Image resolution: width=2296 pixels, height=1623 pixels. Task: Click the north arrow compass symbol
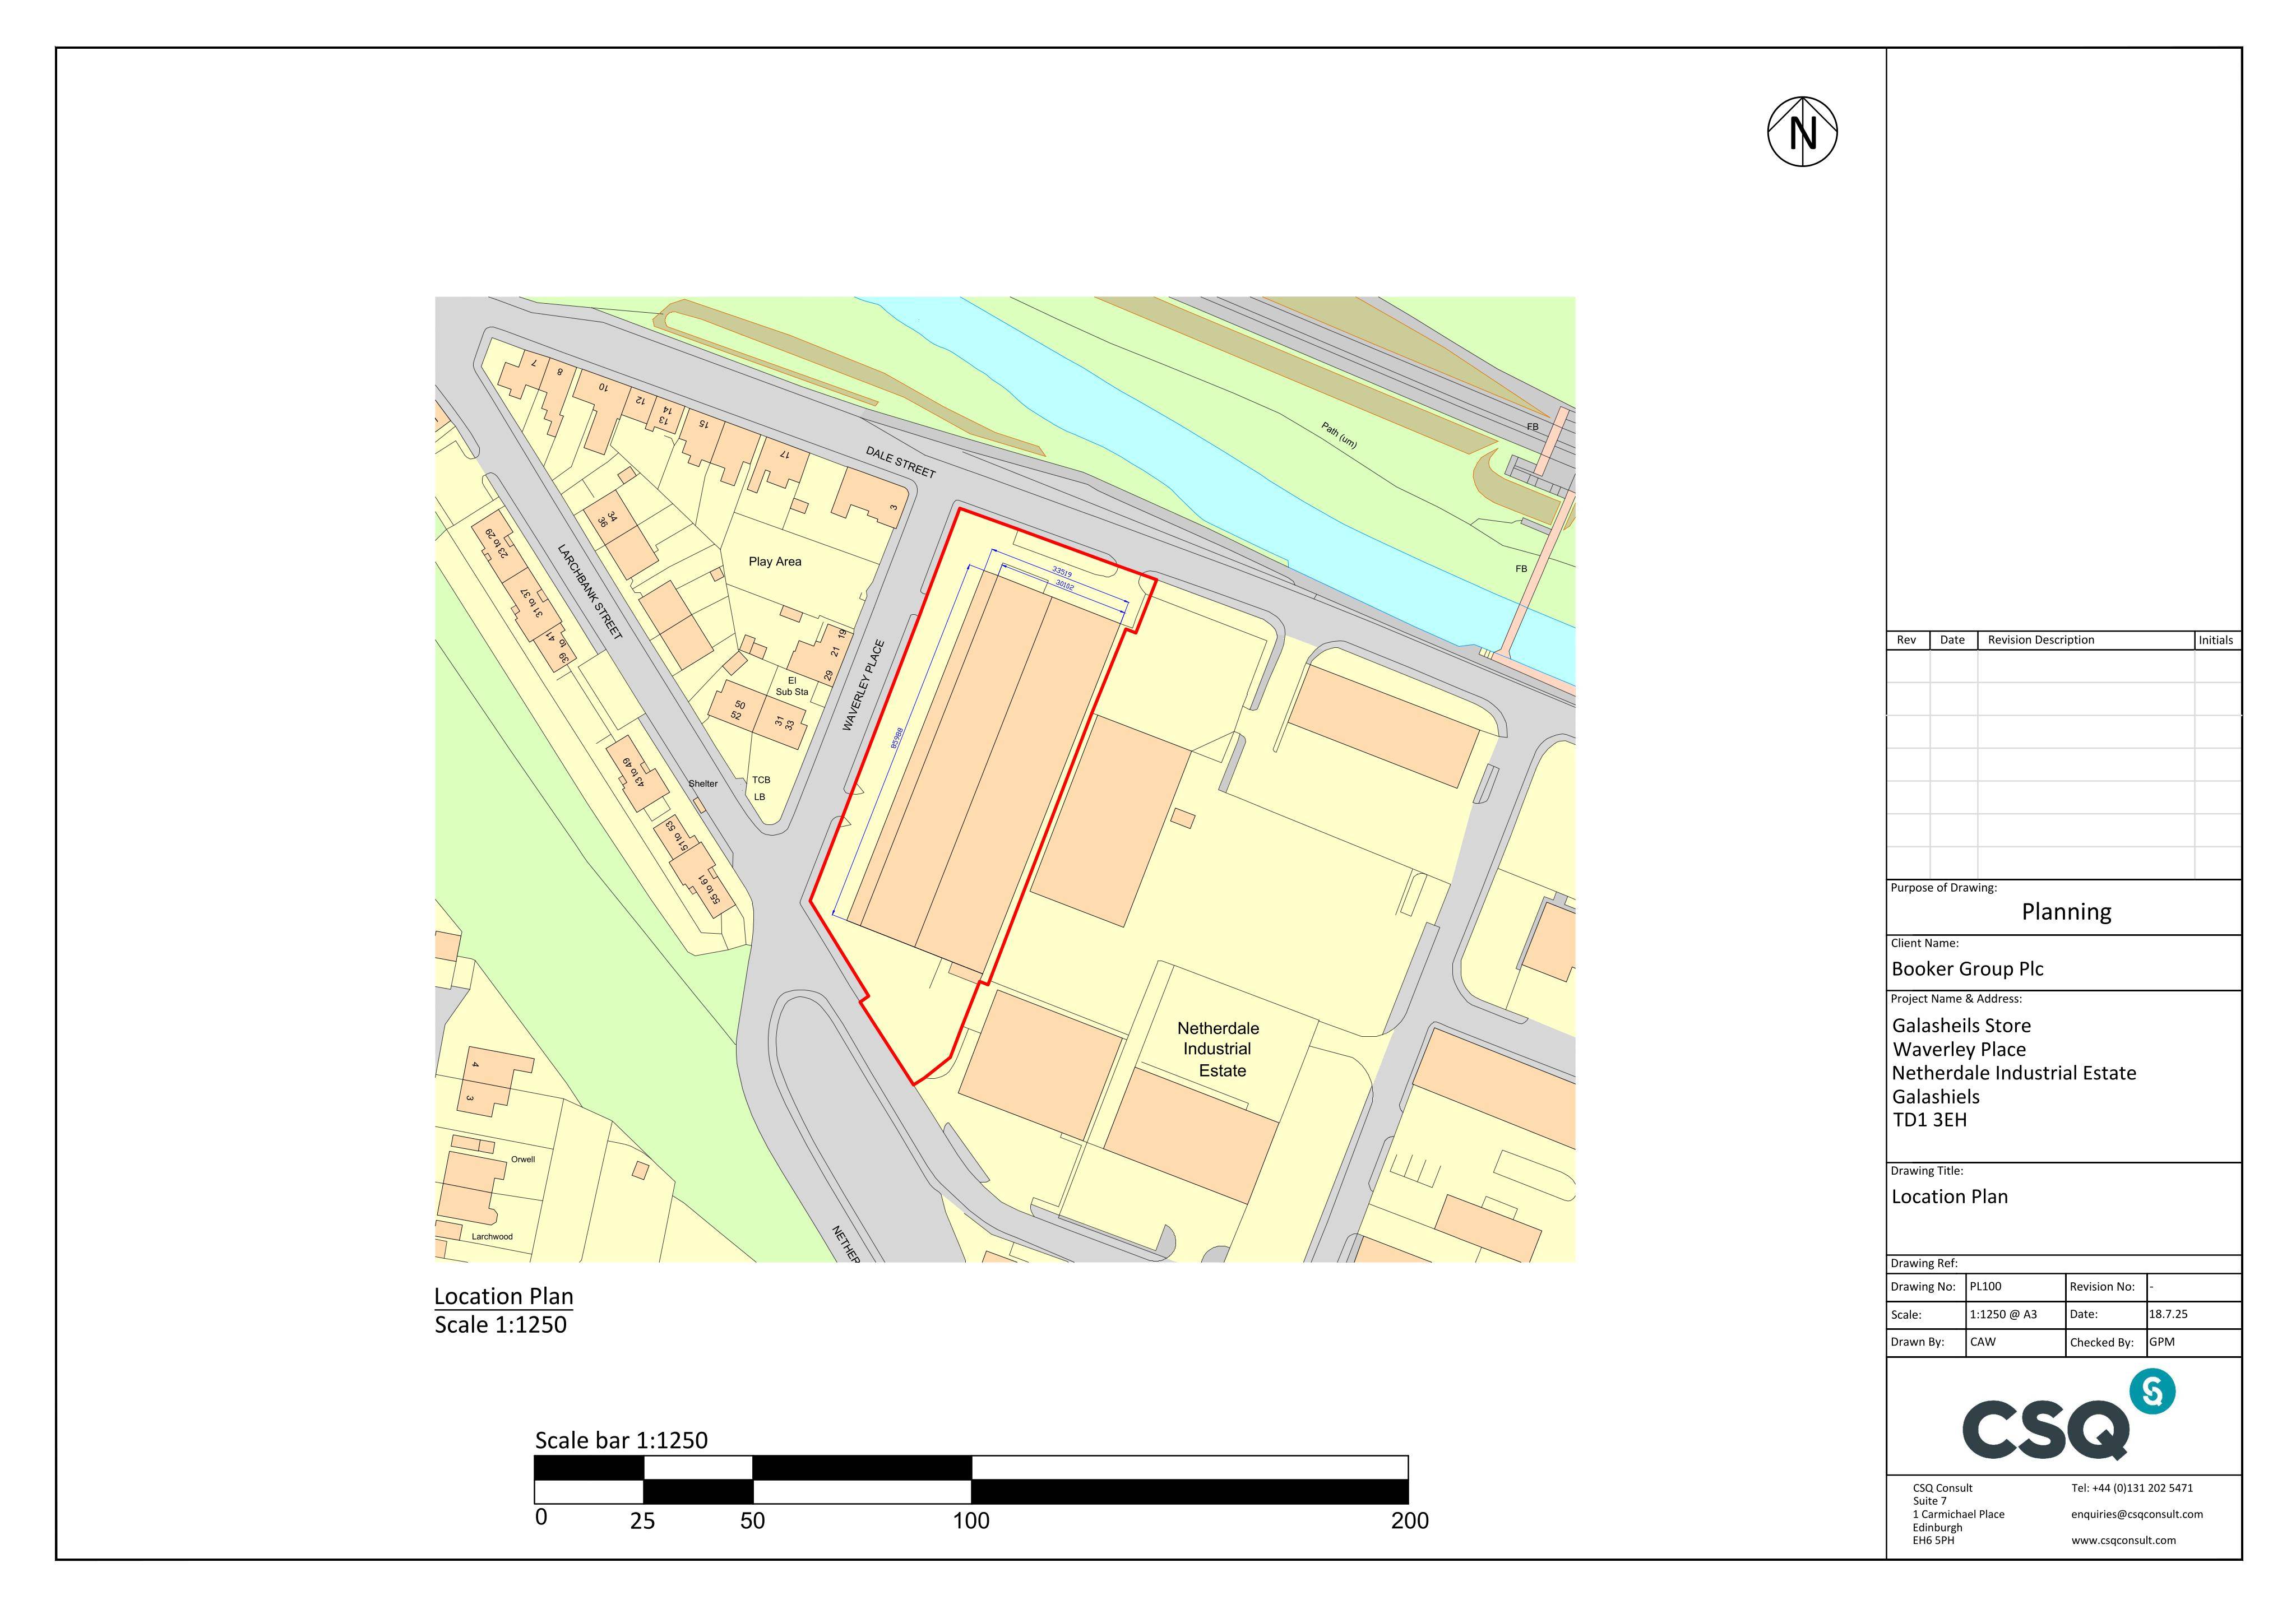click(1802, 132)
